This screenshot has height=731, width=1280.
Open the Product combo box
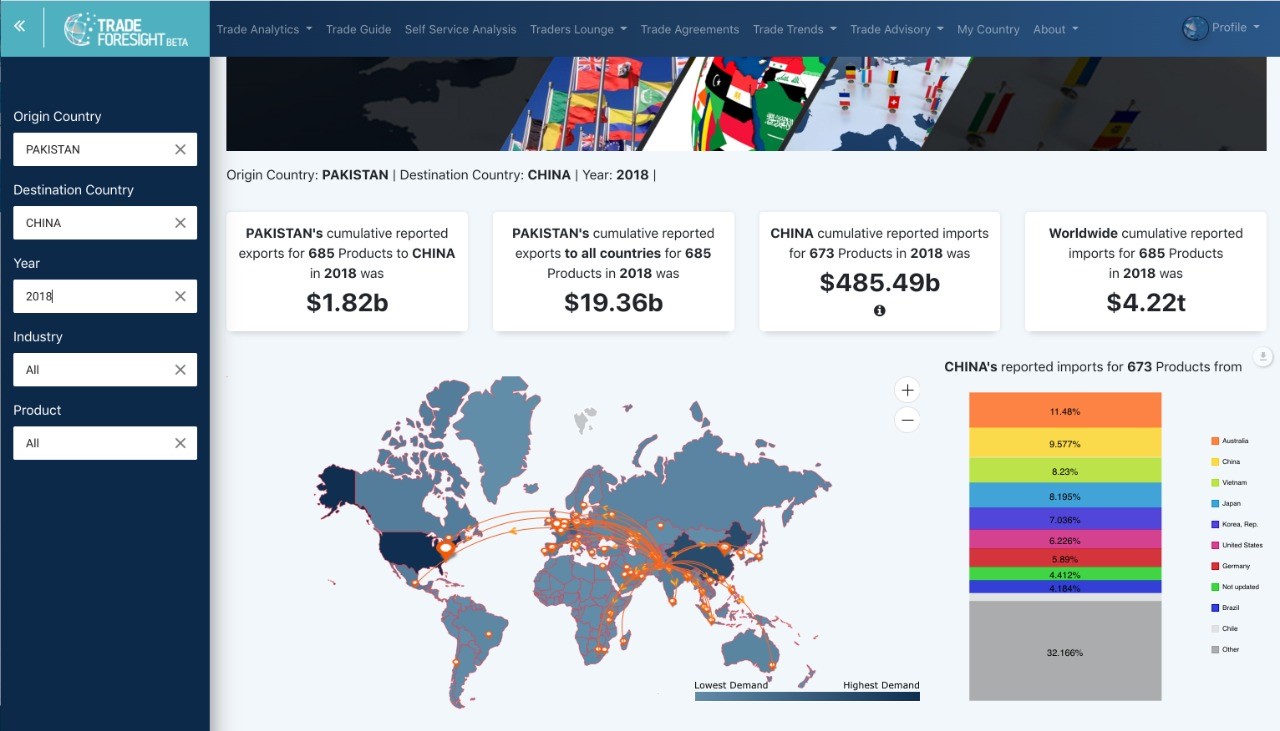tap(105, 443)
